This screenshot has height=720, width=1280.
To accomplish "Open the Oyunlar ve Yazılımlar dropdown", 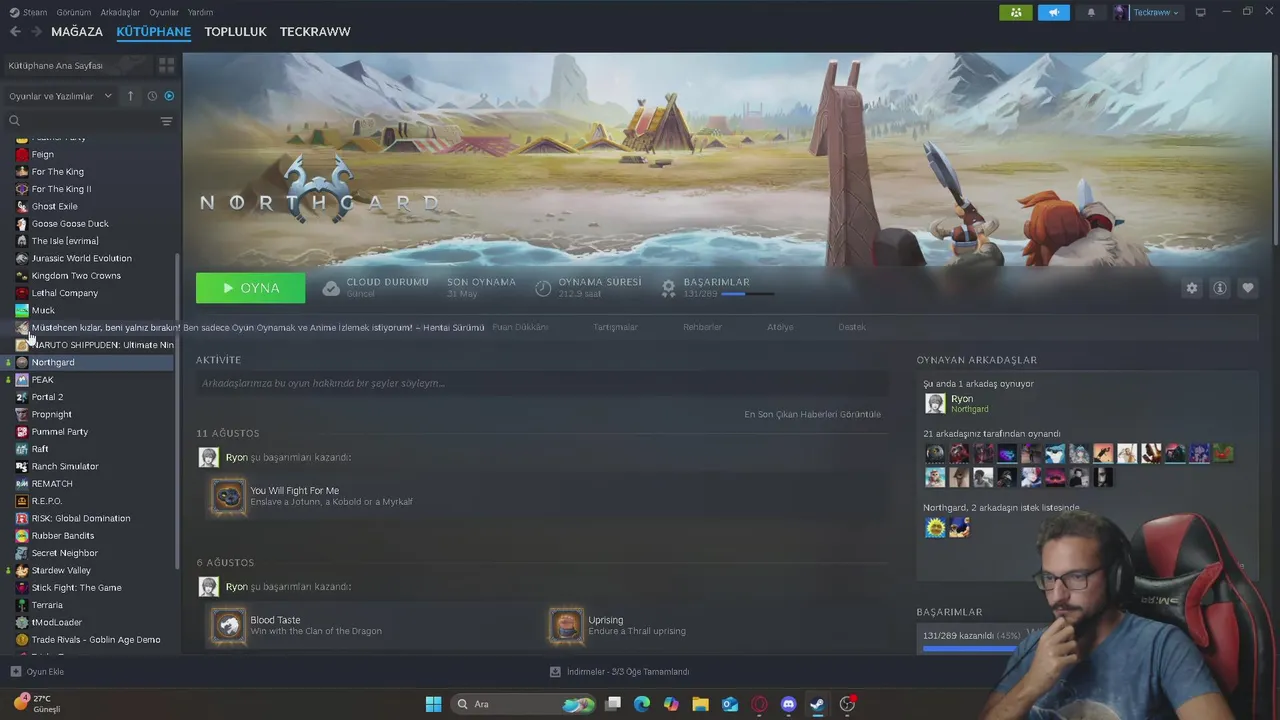I will pos(60,96).
